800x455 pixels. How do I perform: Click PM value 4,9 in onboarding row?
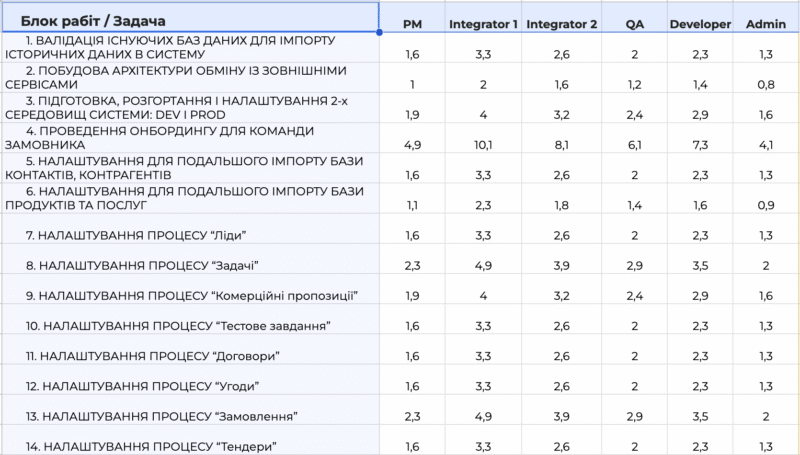click(412, 145)
